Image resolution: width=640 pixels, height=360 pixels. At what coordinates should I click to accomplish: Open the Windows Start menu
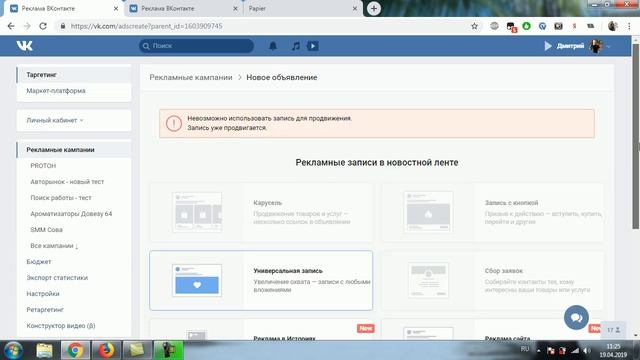tap(13, 350)
